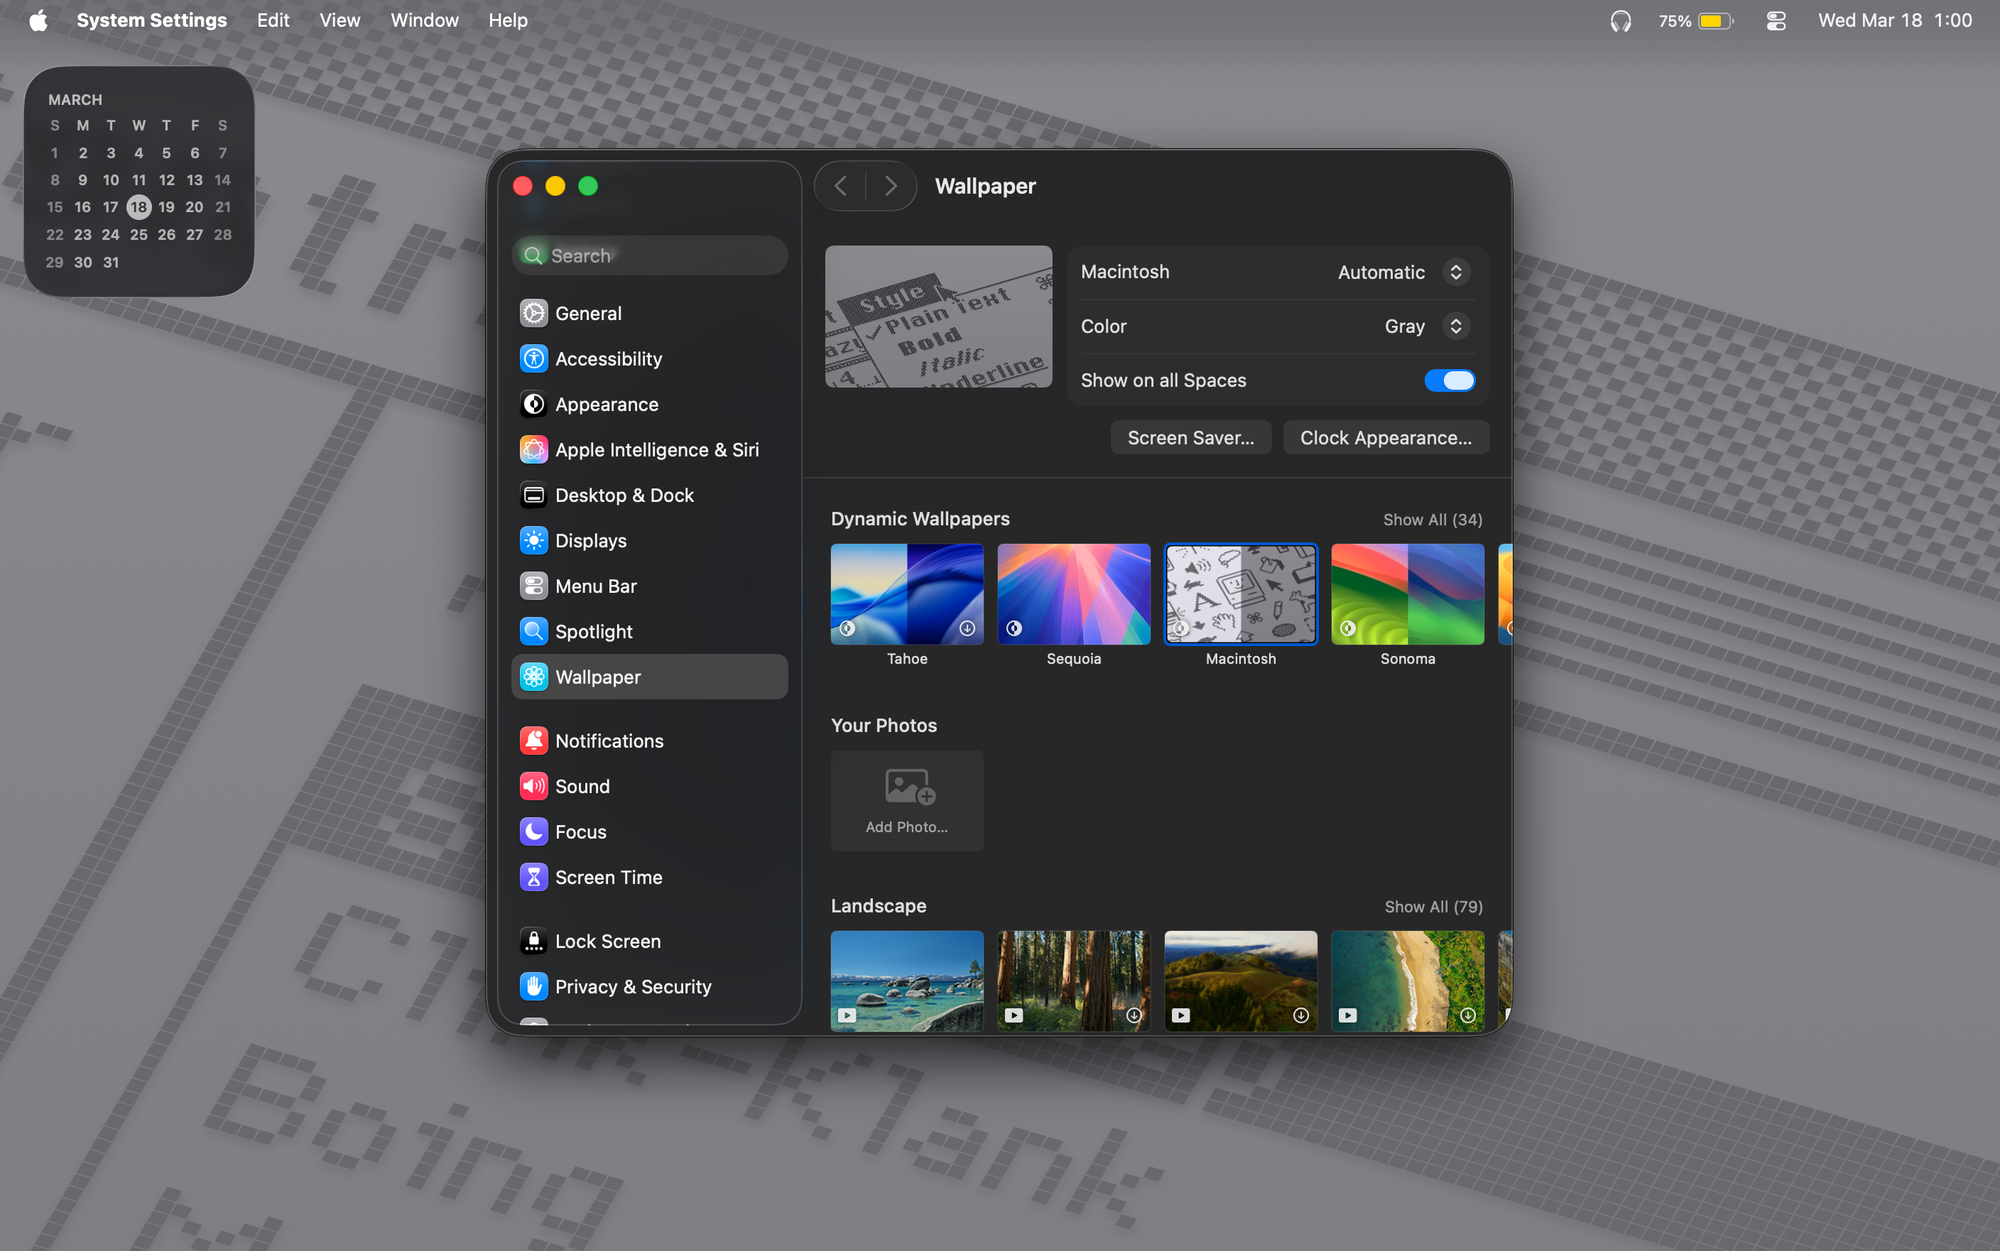Open Apple Intelligence & Siri icon
This screenshot has height=1251, width=2000.
(x=534, y=450)
